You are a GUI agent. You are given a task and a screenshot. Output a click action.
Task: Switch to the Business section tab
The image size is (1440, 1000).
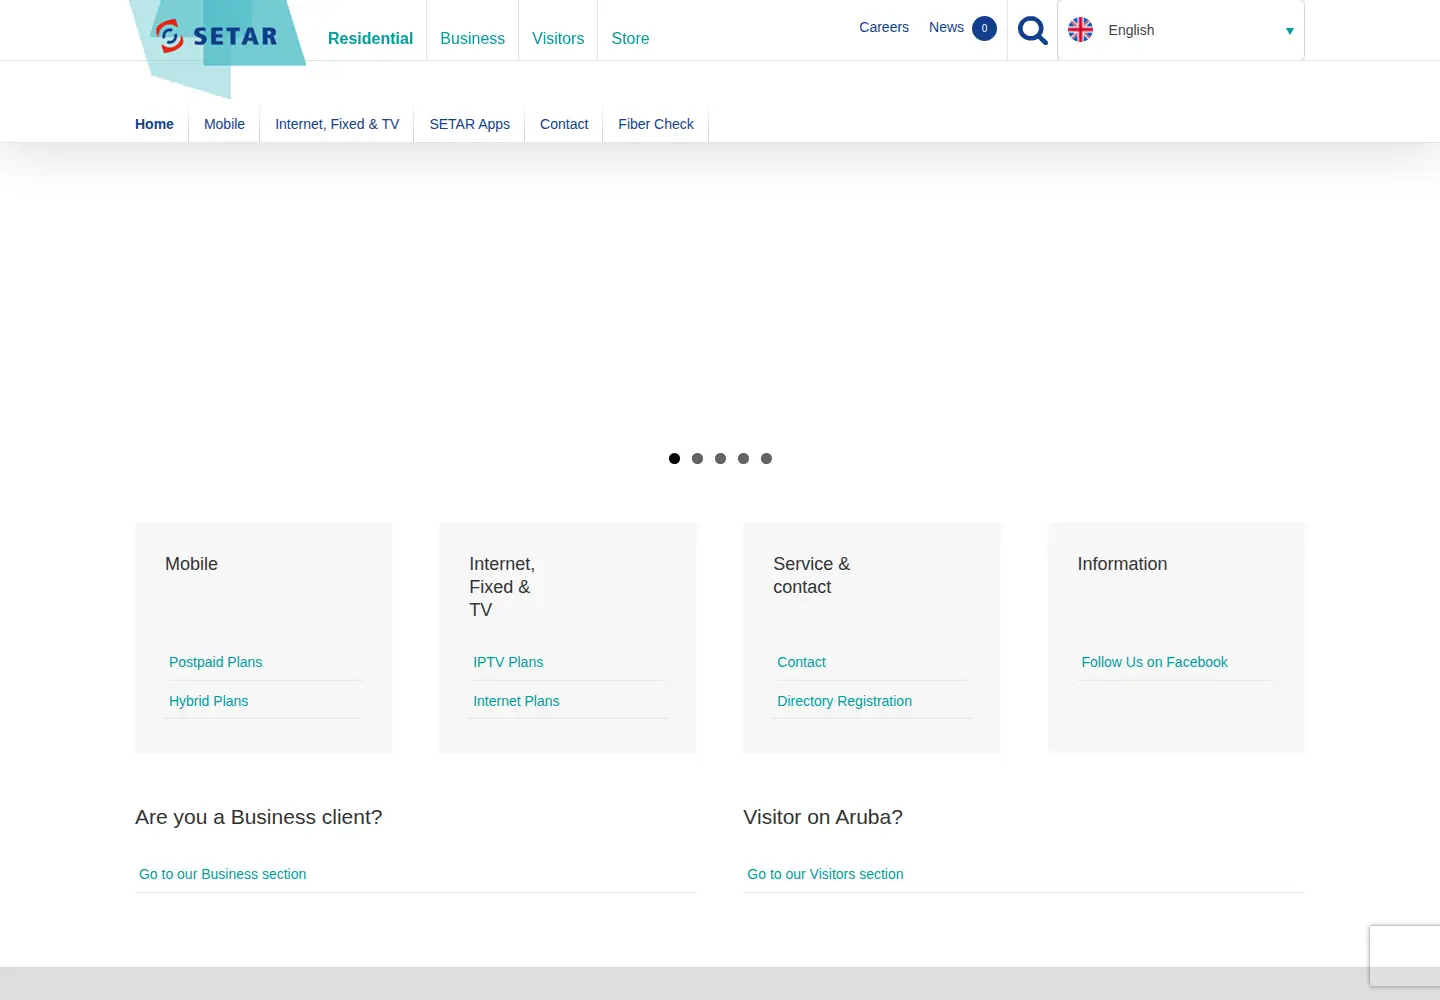coord(472,38)
